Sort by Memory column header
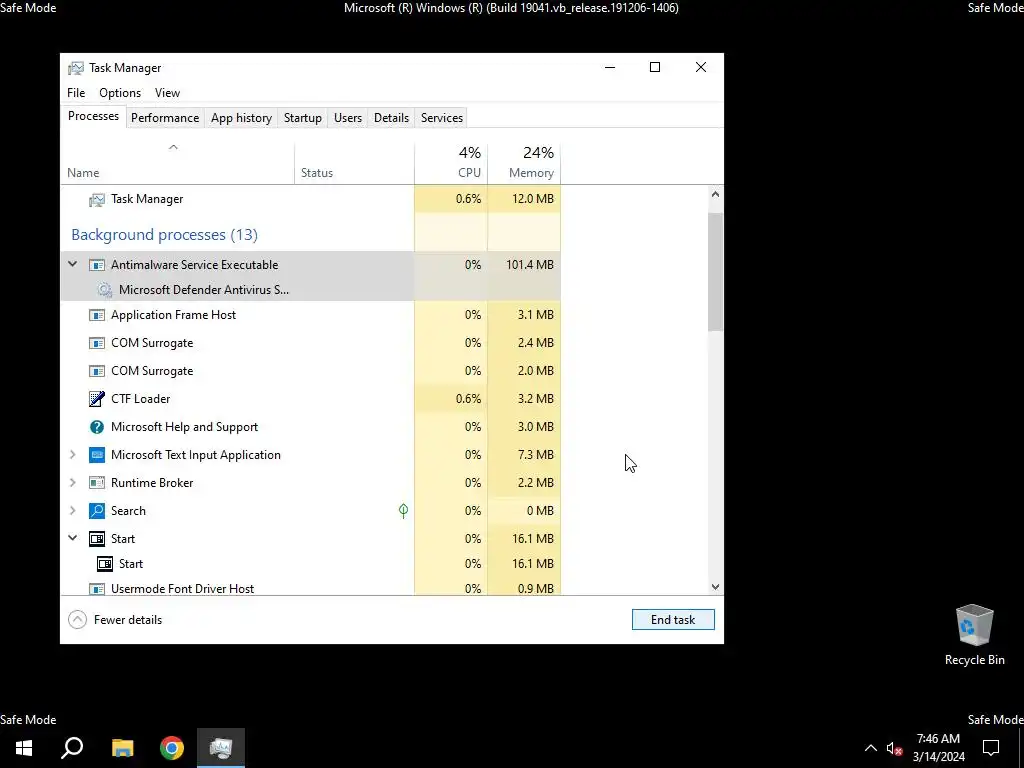The height and width of the screenshot is (768, 1024). pyautogui.click(x=524, y=163)
